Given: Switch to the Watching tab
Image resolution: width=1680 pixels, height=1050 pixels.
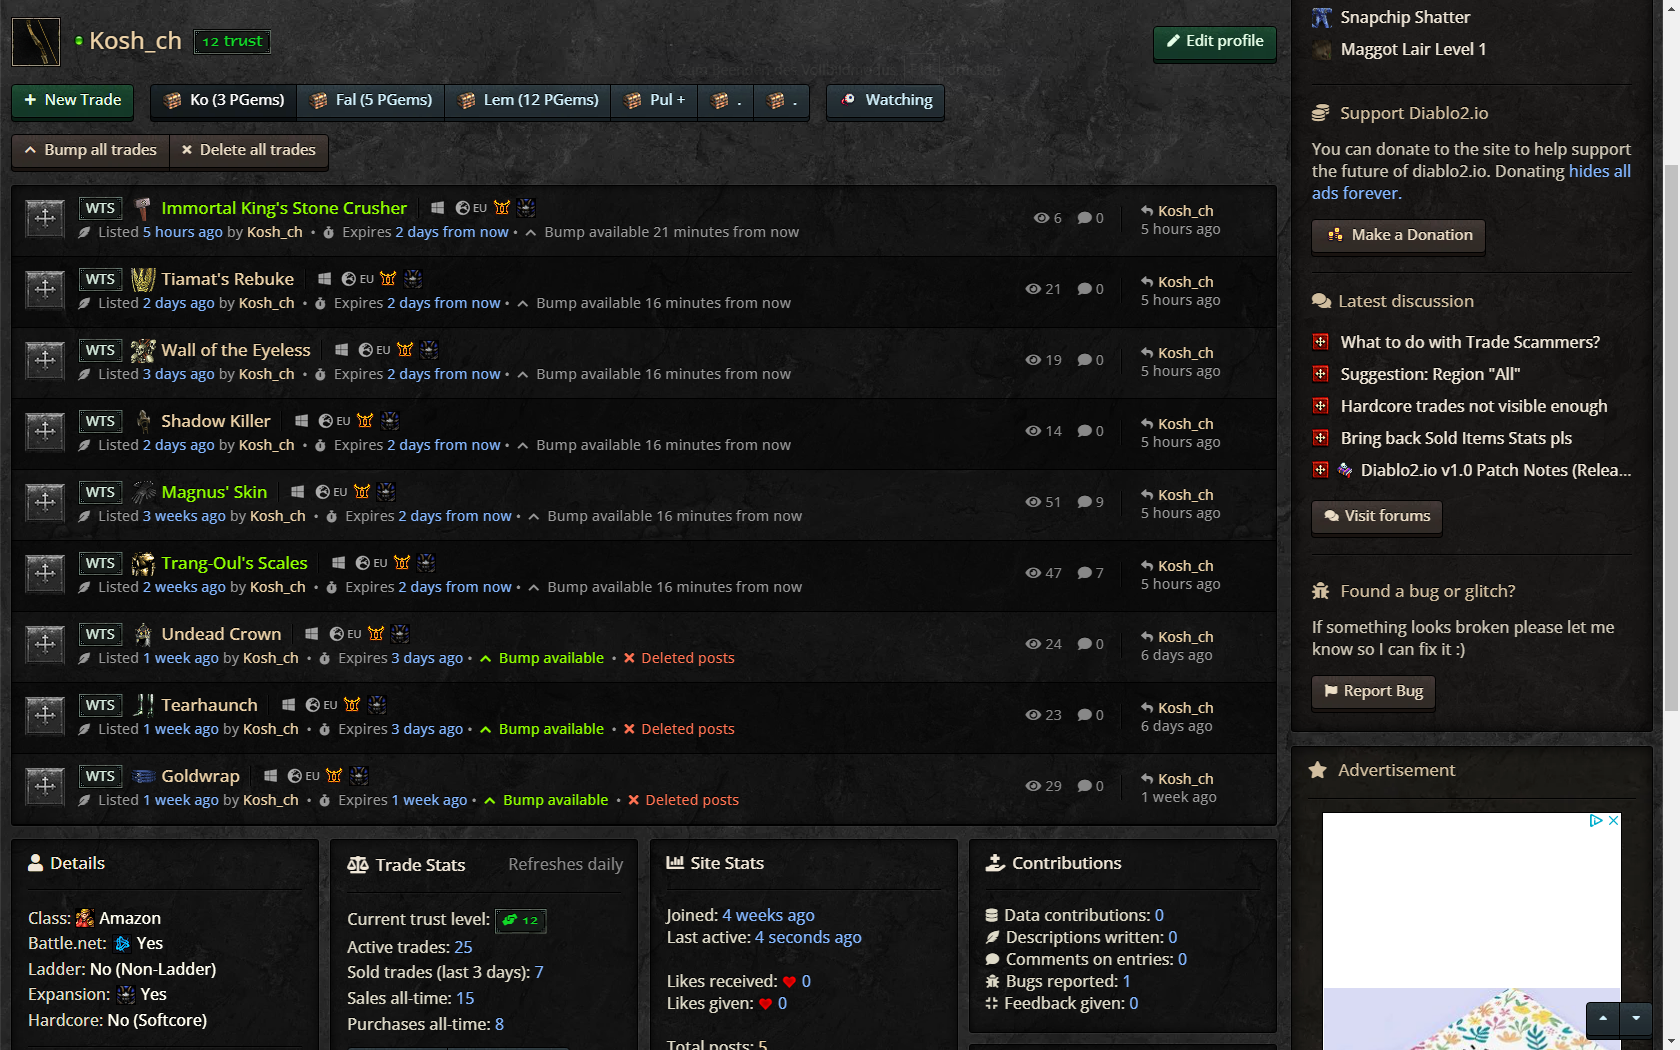Looking at the screenshot, I should [886, 100].
